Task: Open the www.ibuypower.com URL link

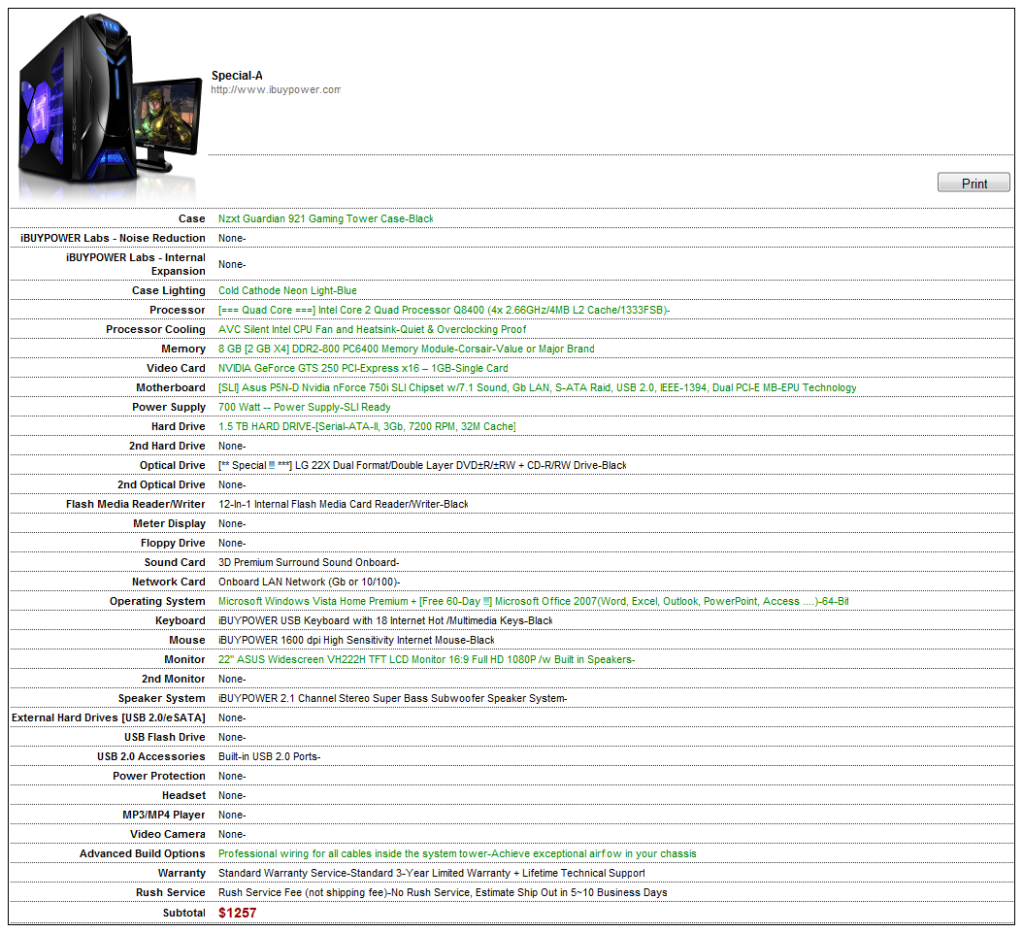Action: click(x=275, y=90)
